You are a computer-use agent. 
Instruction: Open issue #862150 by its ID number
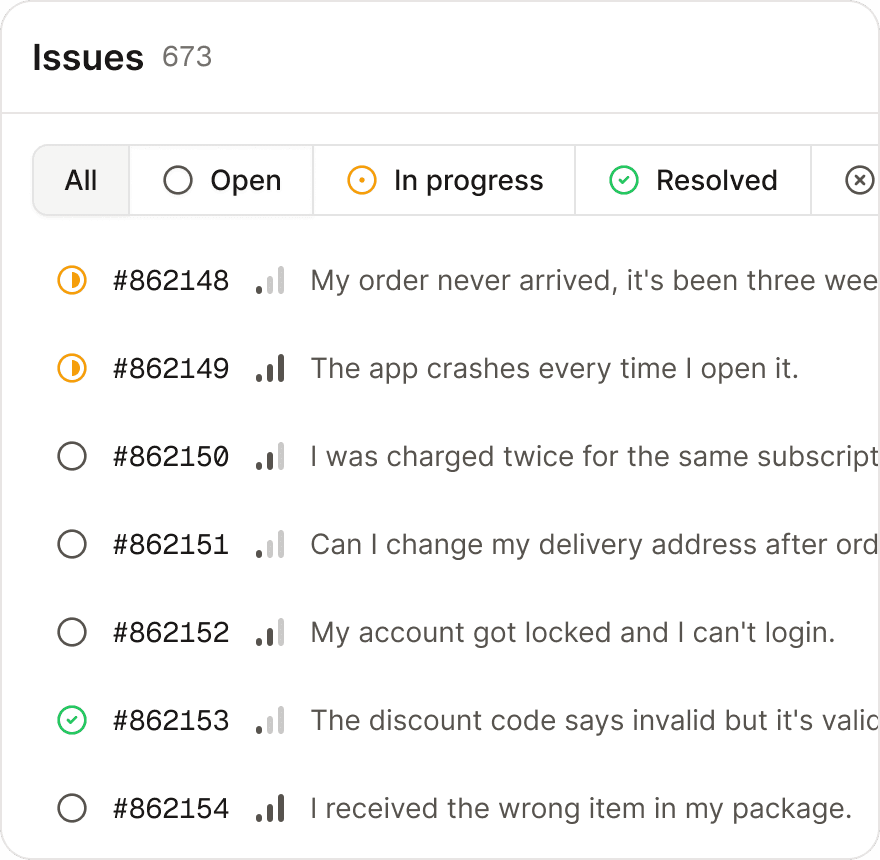click(171, 456)
